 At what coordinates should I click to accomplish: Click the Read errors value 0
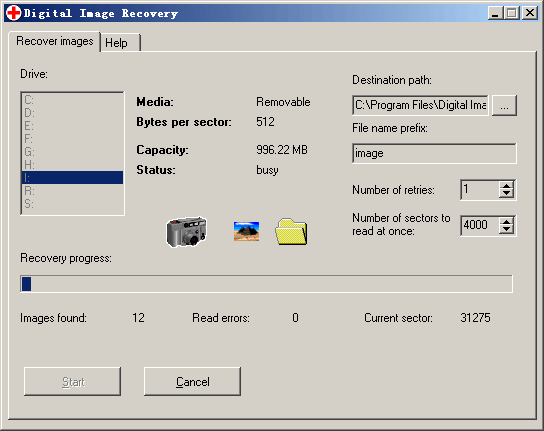click(x=295, y=318)
